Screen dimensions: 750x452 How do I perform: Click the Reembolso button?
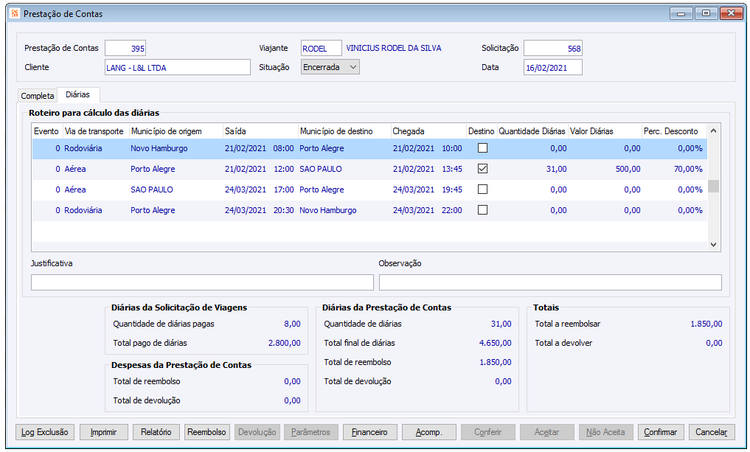coord(207,432)
